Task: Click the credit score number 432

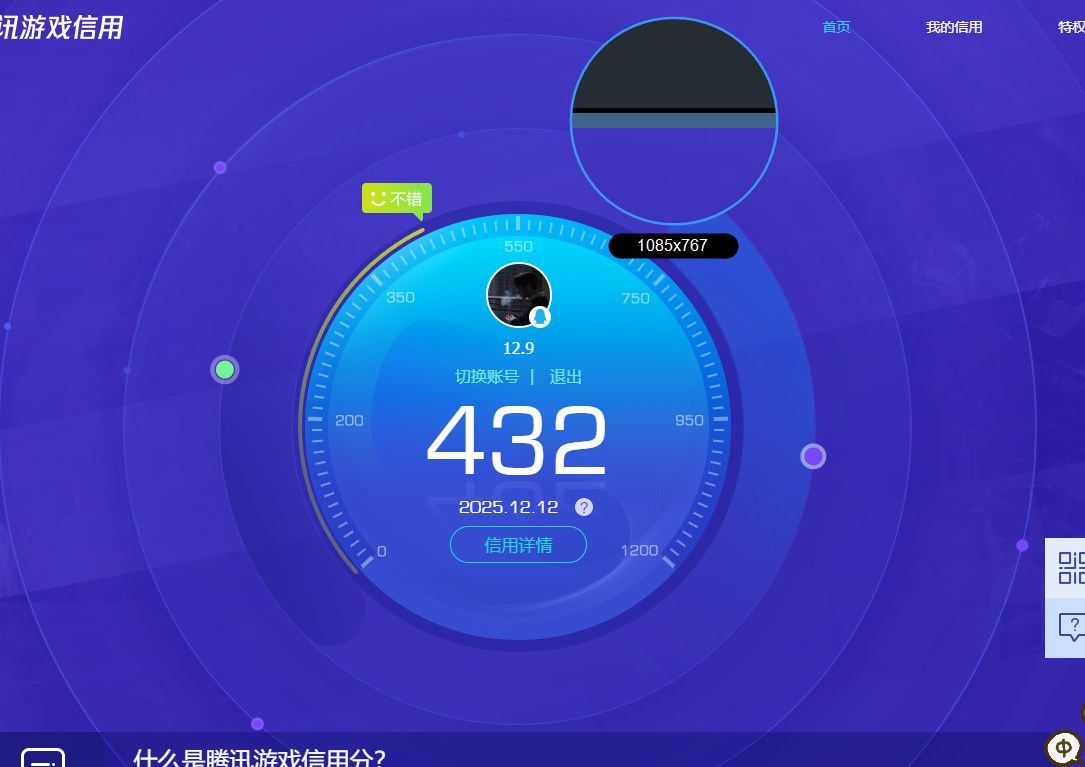Action: [x=518, y=440]
